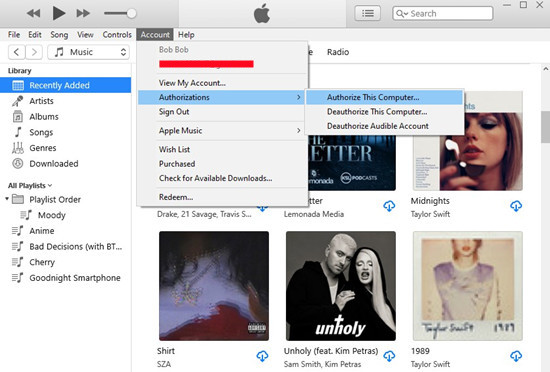Click the play button
This screenshot has width=550, height=372.
59,13
